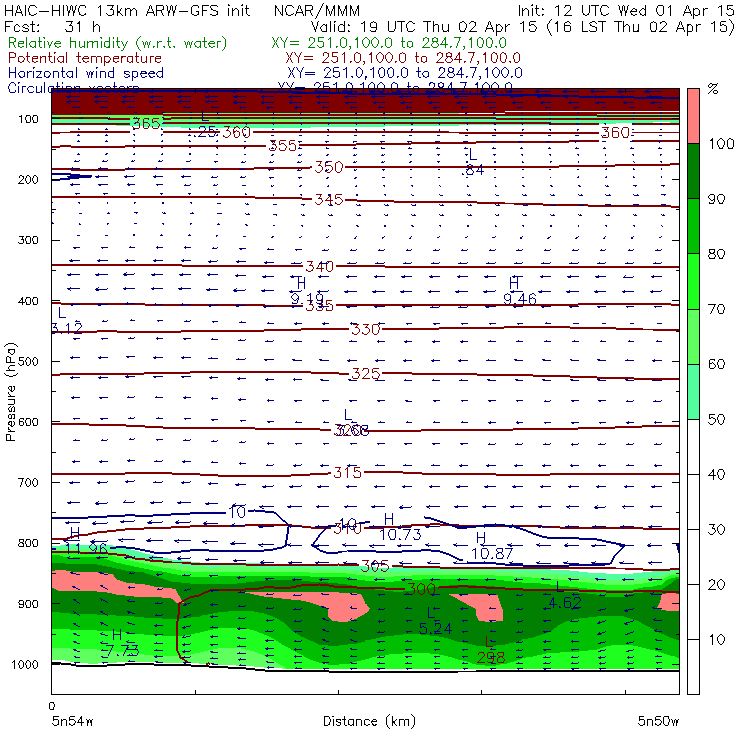740x740 pixels.
Task: Click the blue 'Horizontal wind speed' legend label
Action: click(86, 73)
